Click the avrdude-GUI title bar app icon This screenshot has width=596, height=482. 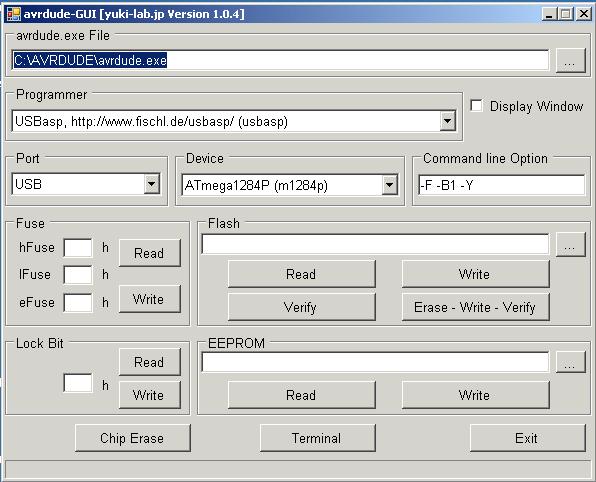pos(14,14)
